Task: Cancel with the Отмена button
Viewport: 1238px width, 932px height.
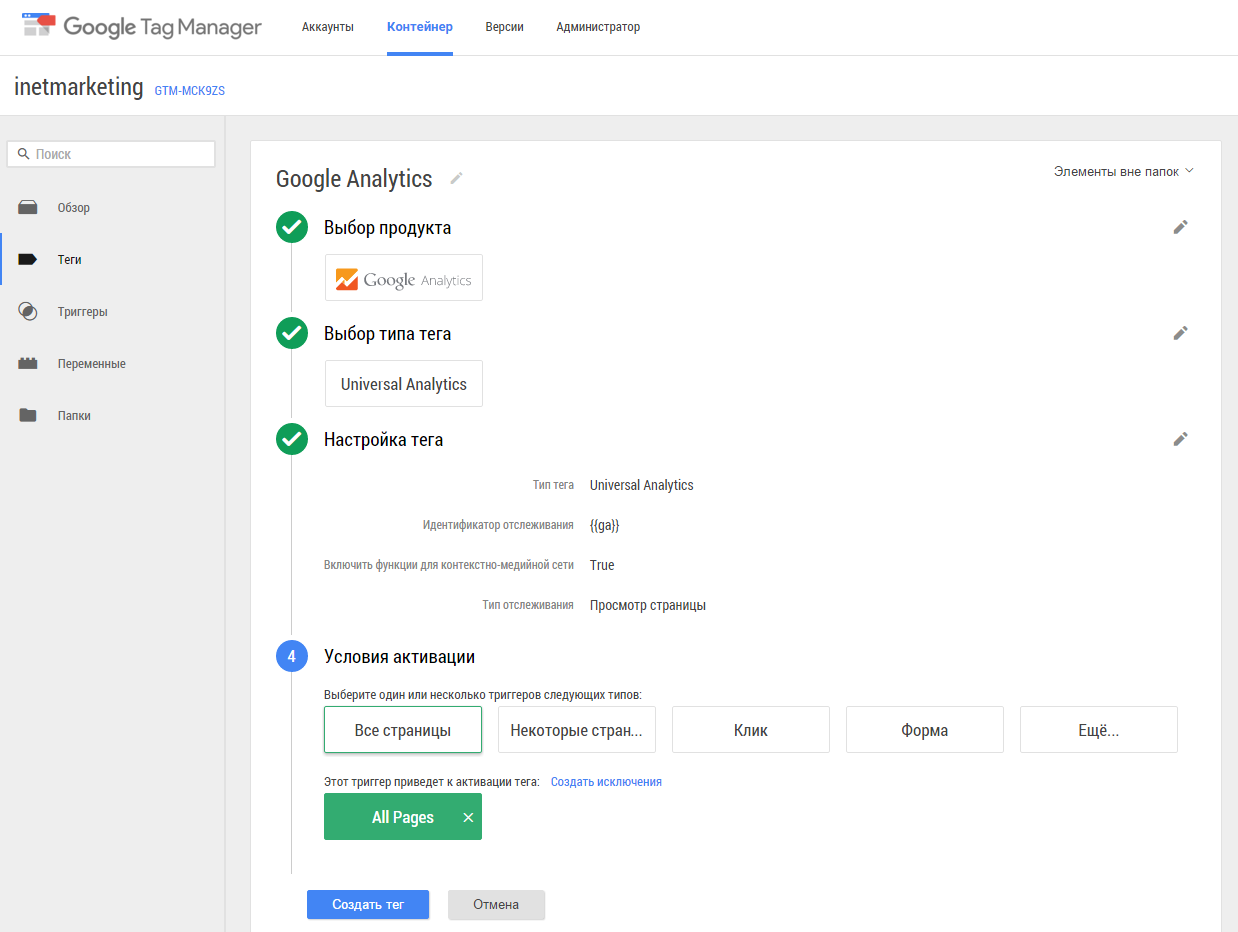Action: (x=496, y=904)
